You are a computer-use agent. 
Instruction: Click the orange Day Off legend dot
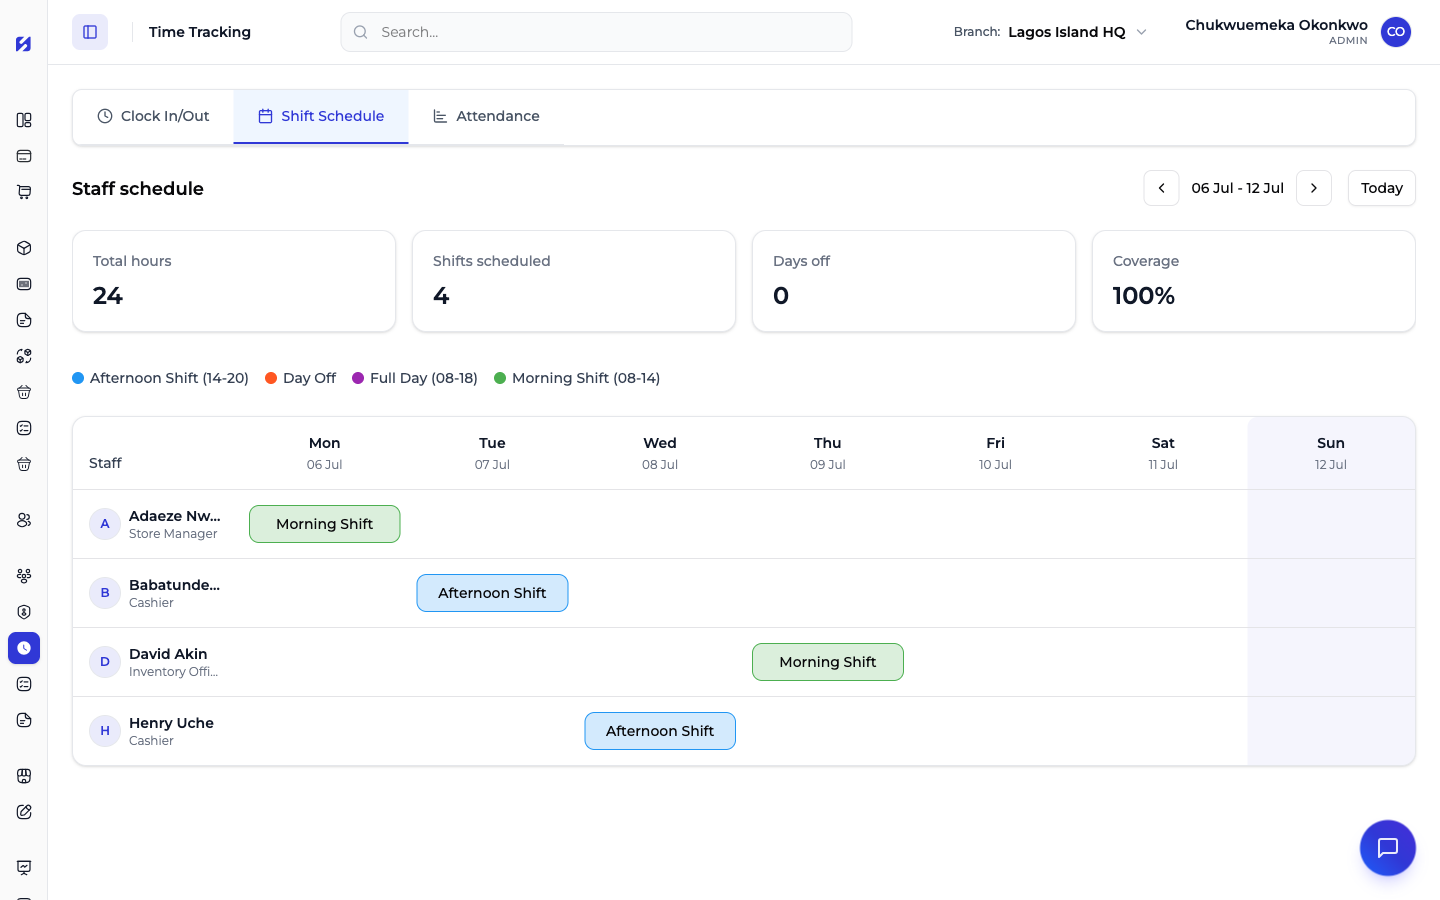[271, 378]
